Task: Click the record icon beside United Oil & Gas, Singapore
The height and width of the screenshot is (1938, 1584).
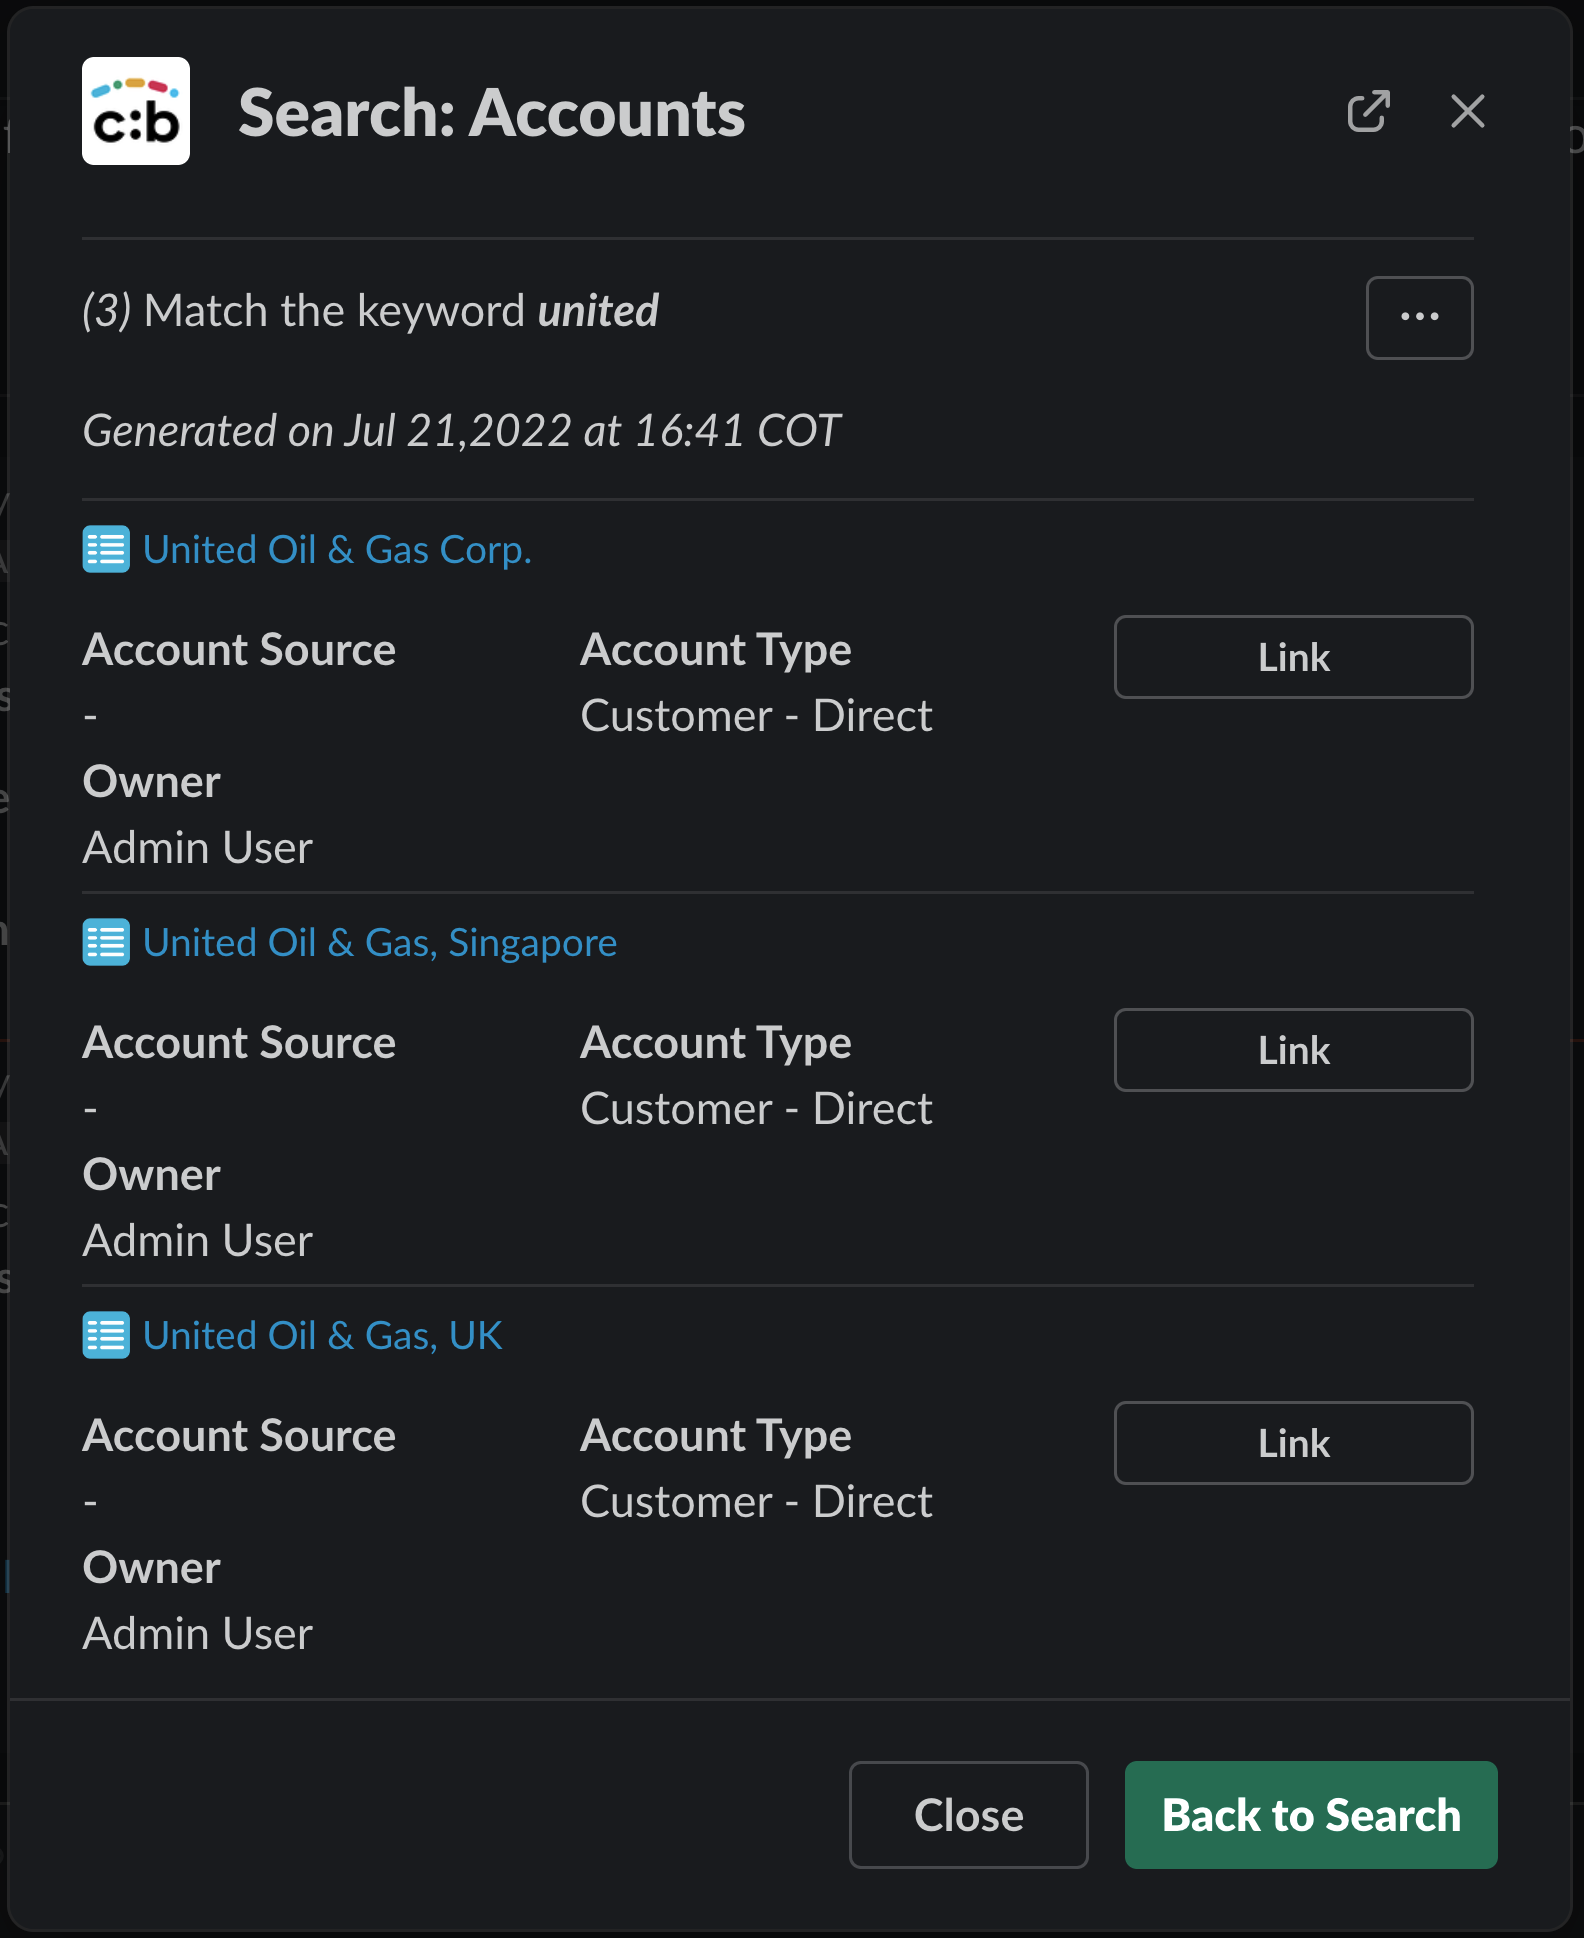Action: (106, 942)
